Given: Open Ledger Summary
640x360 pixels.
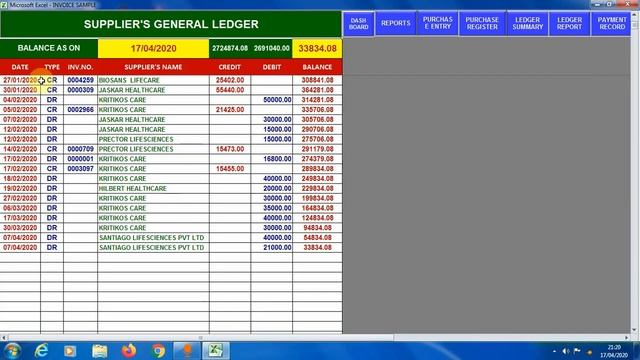Looking at the screenshot, I should (527, 23).
